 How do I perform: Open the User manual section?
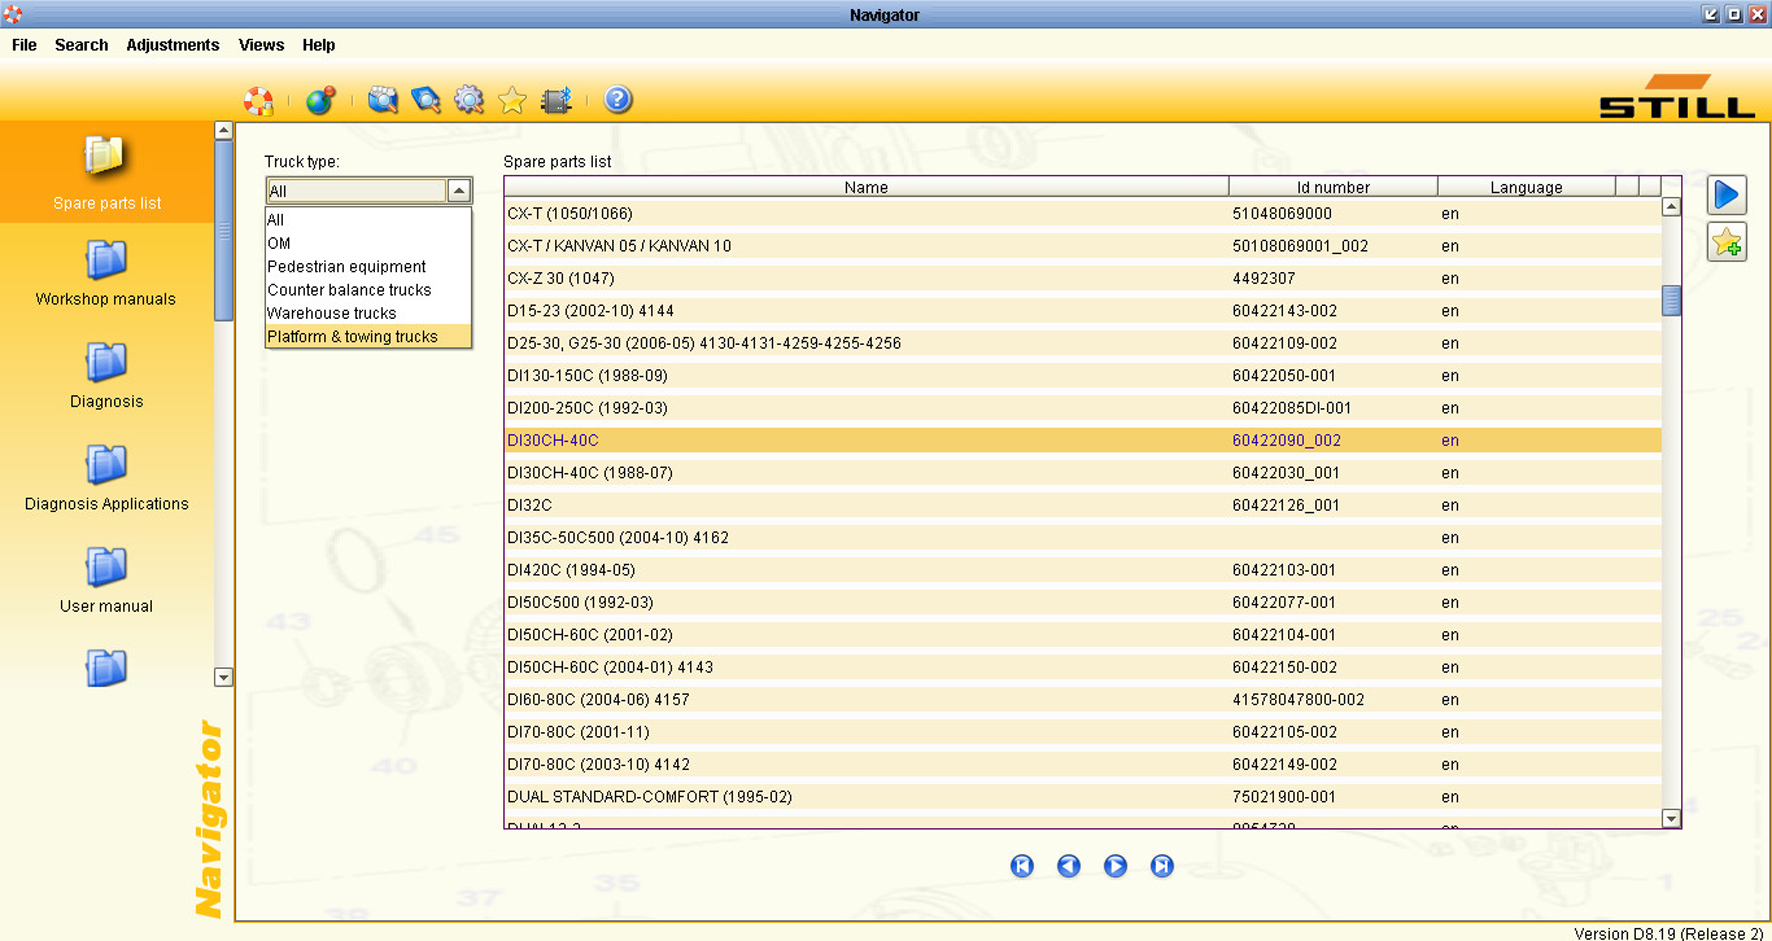click(x=106, y=580)
